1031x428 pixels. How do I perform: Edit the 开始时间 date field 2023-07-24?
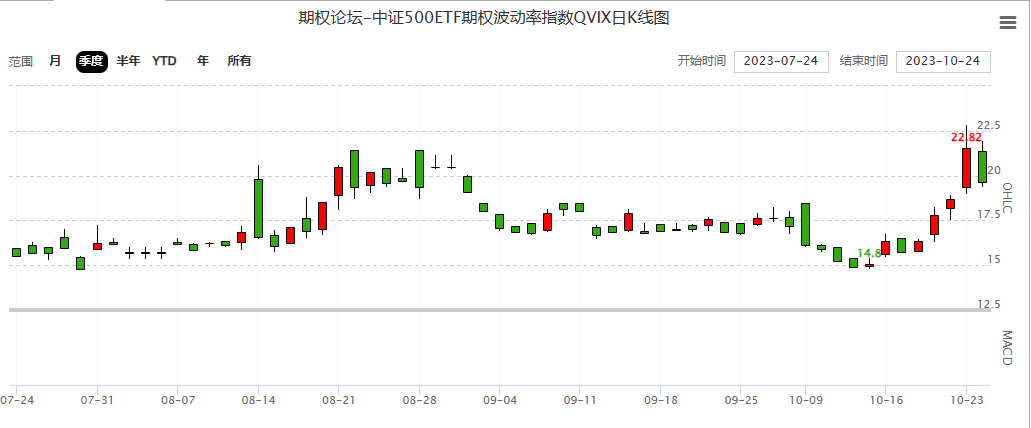coord(781,61)
